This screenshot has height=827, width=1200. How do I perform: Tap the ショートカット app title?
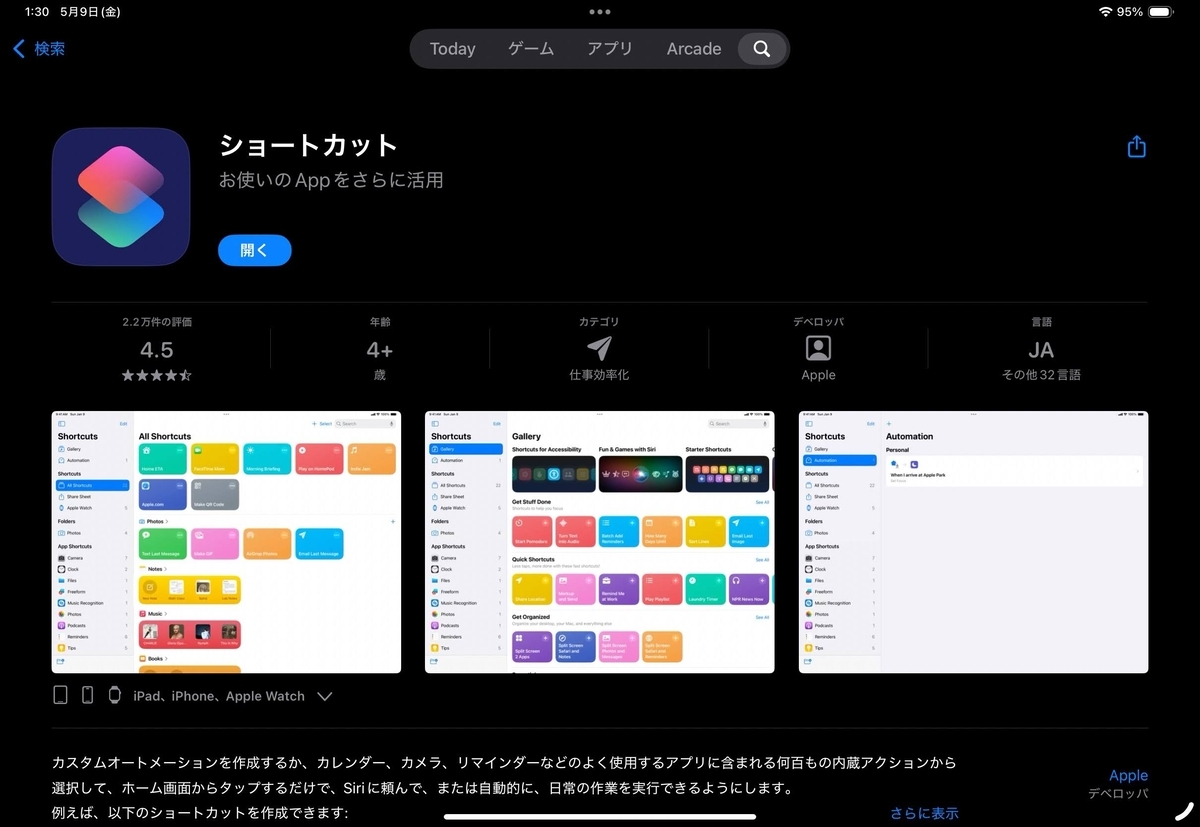click(x=308, y=145)
